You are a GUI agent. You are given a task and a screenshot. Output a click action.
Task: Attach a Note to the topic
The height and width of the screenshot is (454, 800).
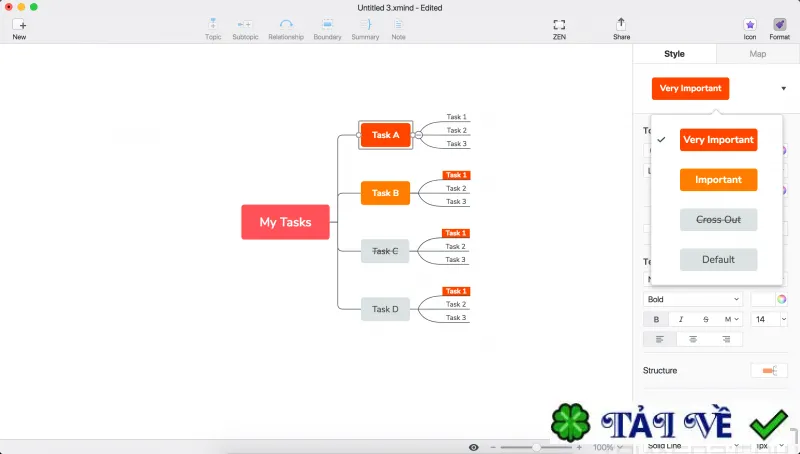(398, 29)
